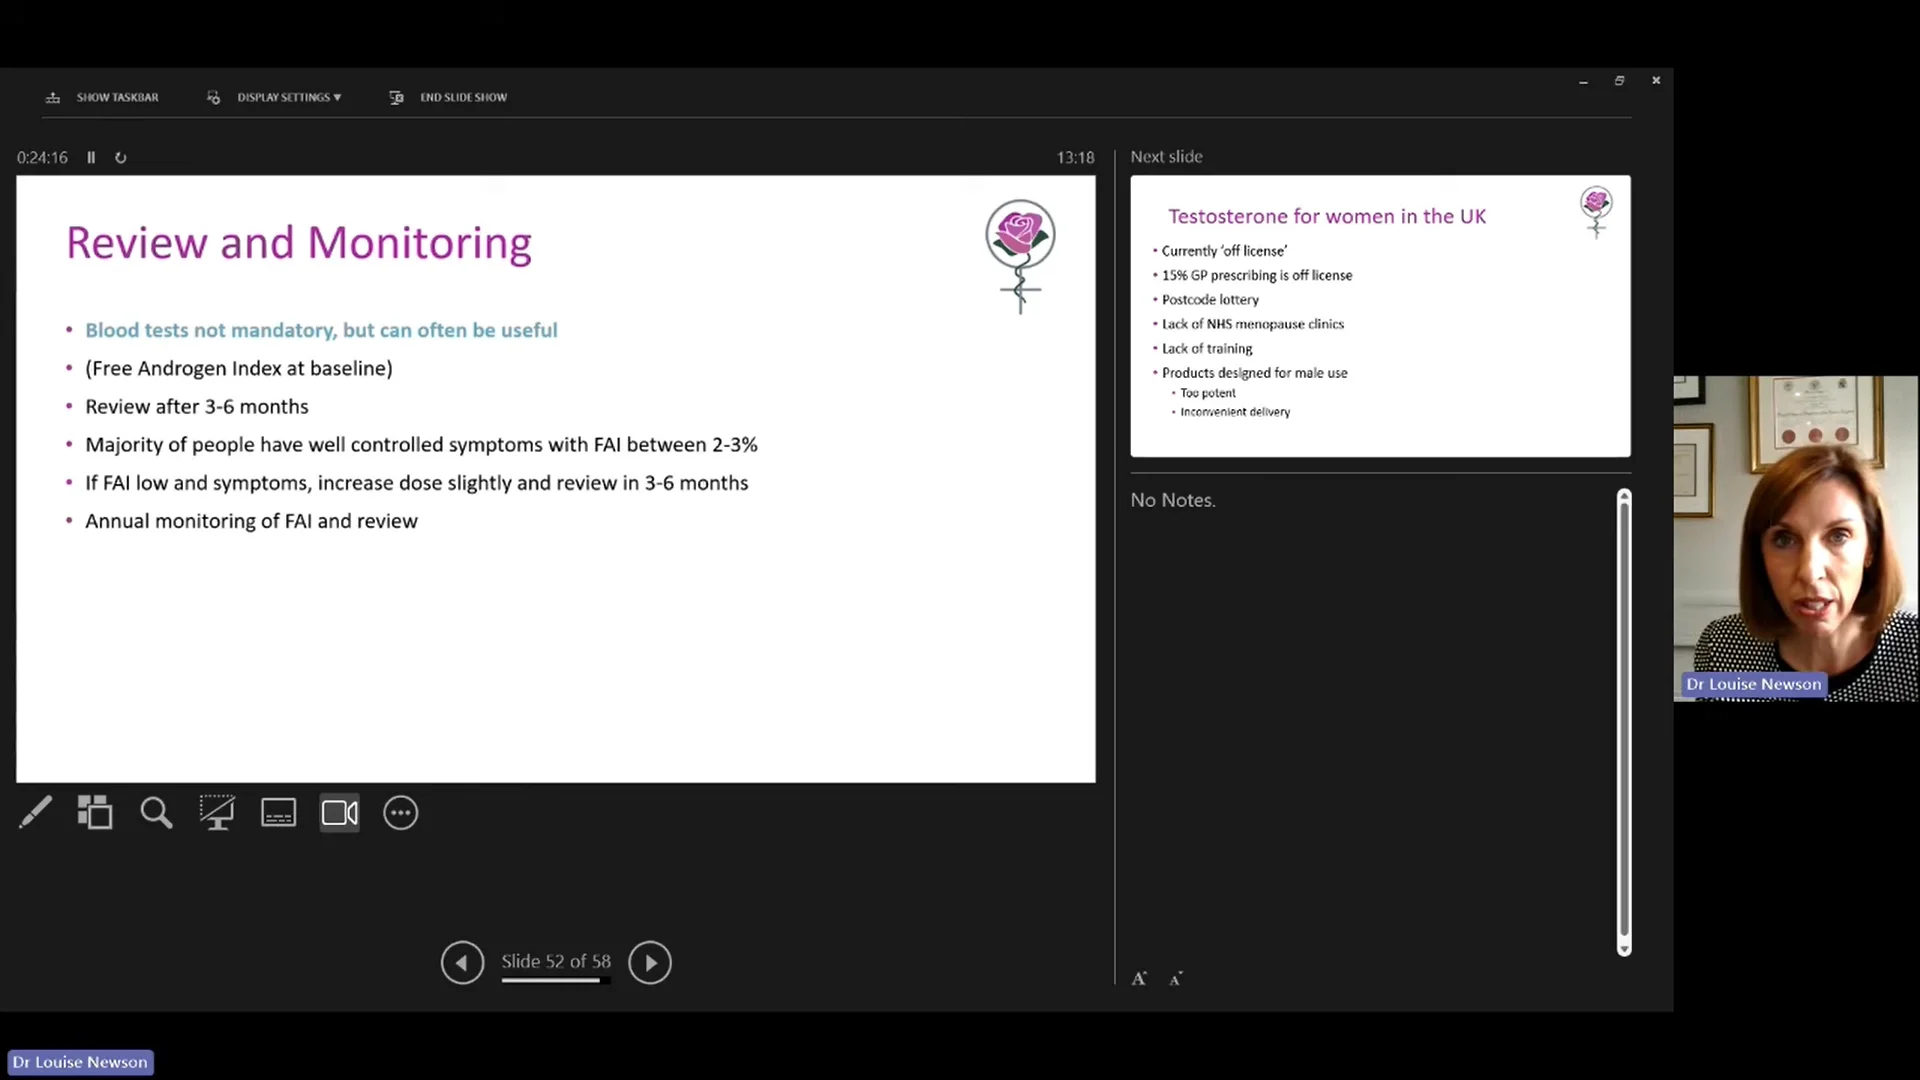Viewport: 1920px width, 1080px height.
Task: Select the laser pointer tool
Action: tap(33, 812)
